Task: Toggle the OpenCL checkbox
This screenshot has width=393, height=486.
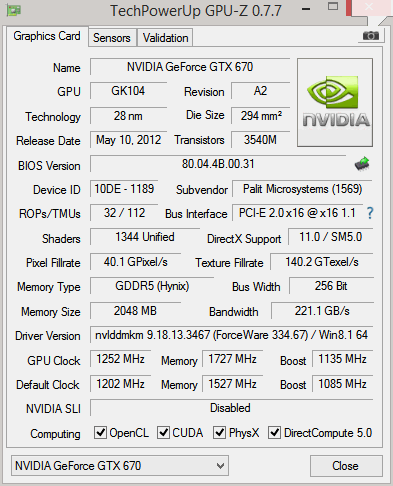Action: (x=101, y=432)
